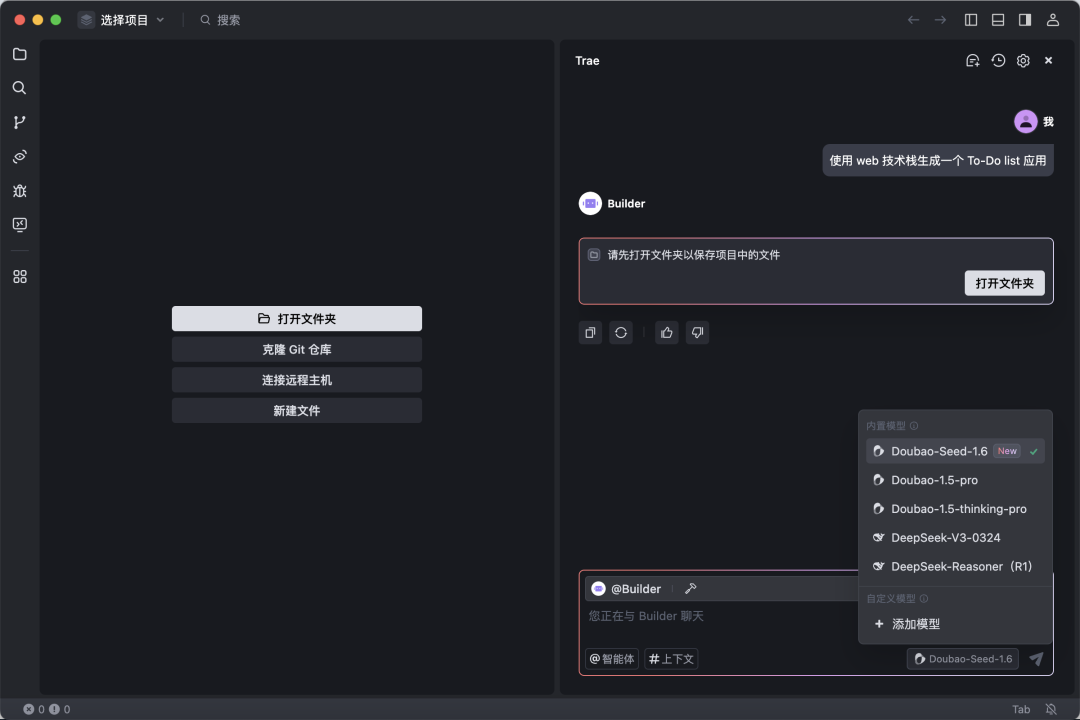Image resolution: width=1080 pixels, height=720 pixels.
Task: Click the #上下文 context button
Action: tap(671, 659)
